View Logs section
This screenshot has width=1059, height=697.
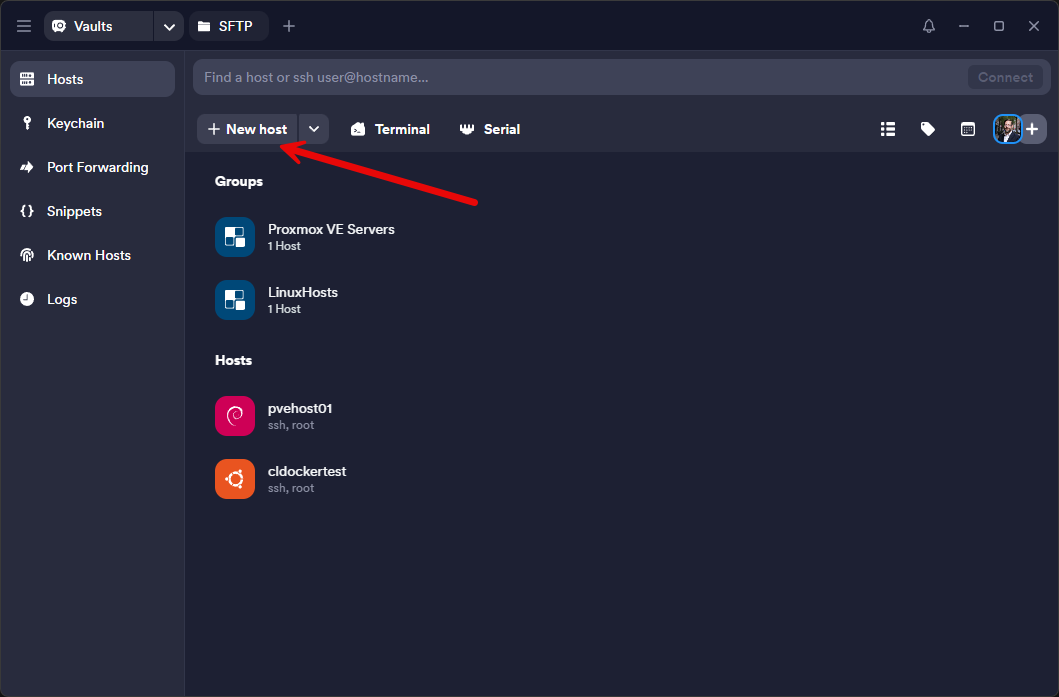93,299
